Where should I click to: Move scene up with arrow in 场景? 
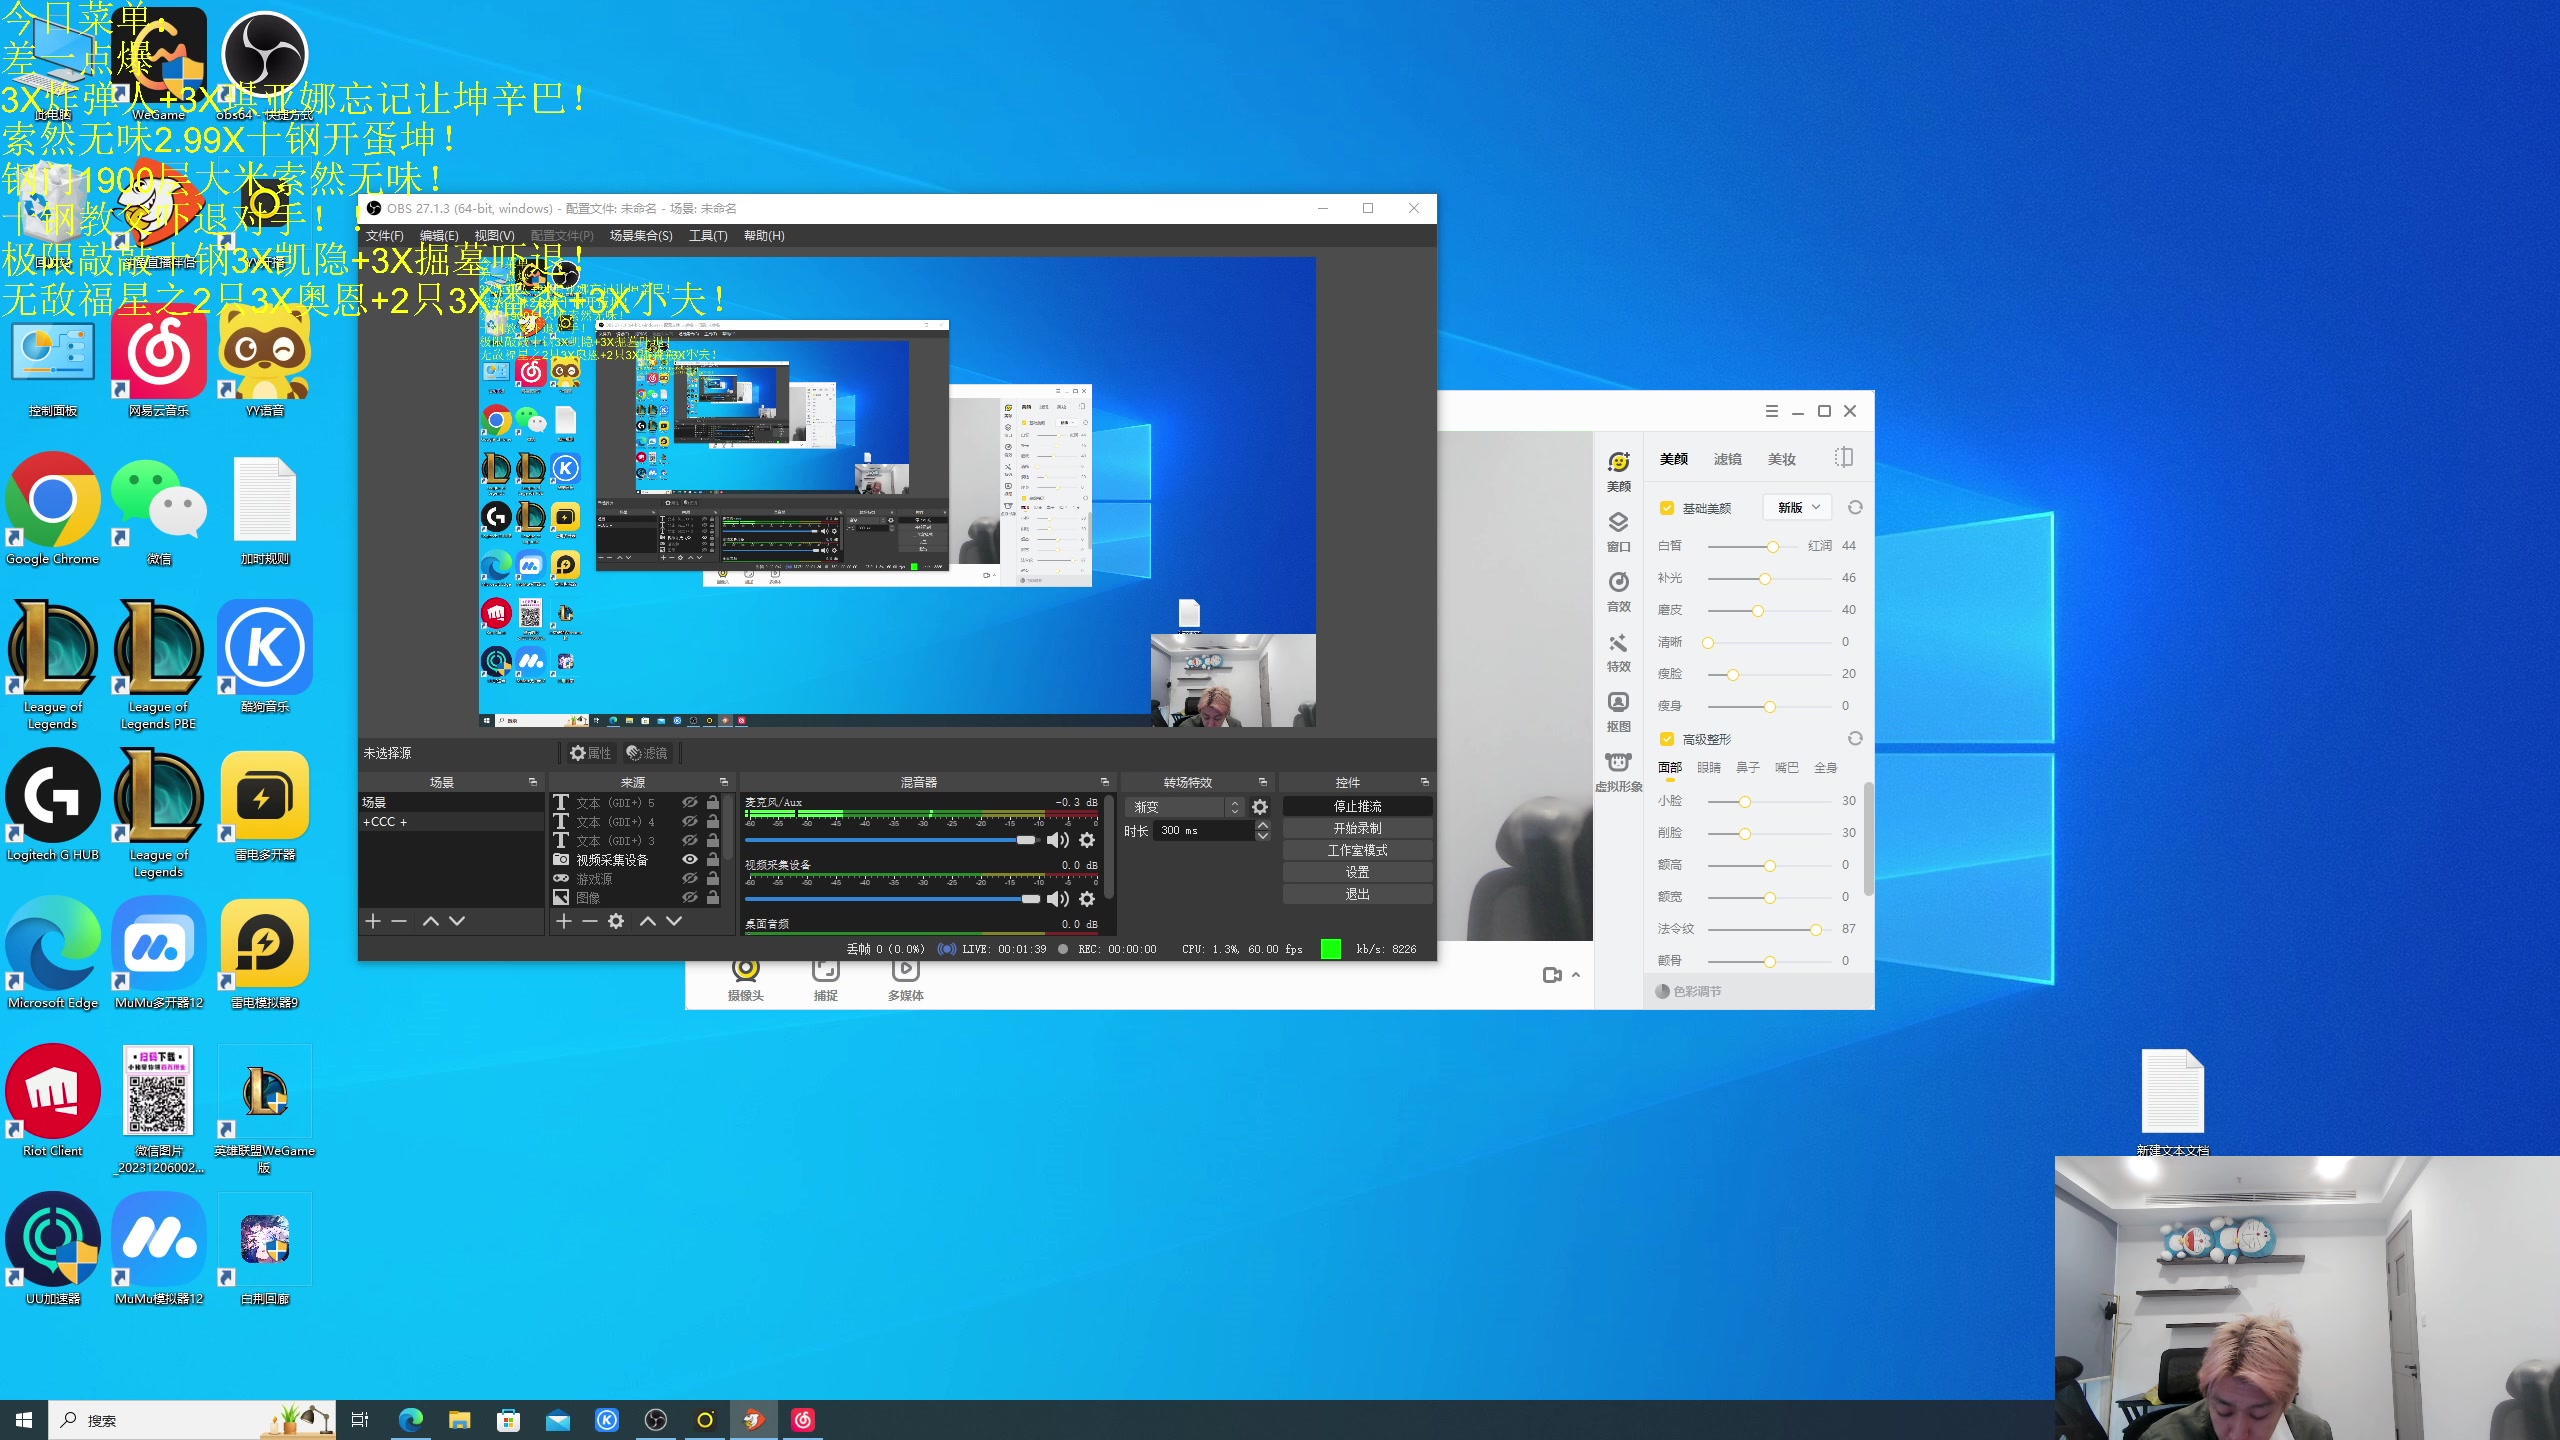coord(430,921)
